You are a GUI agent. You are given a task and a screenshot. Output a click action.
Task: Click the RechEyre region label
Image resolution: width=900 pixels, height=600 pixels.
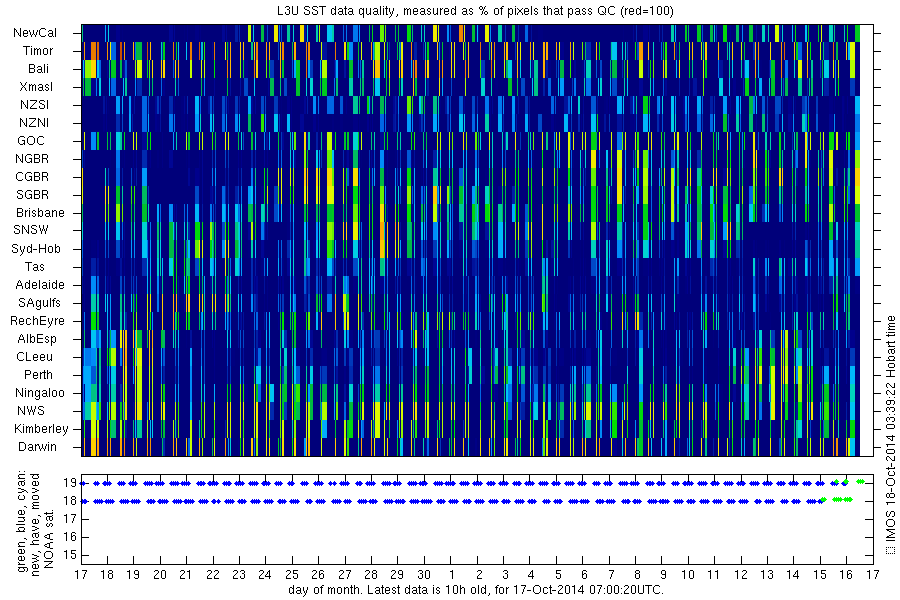pos(37,321)
